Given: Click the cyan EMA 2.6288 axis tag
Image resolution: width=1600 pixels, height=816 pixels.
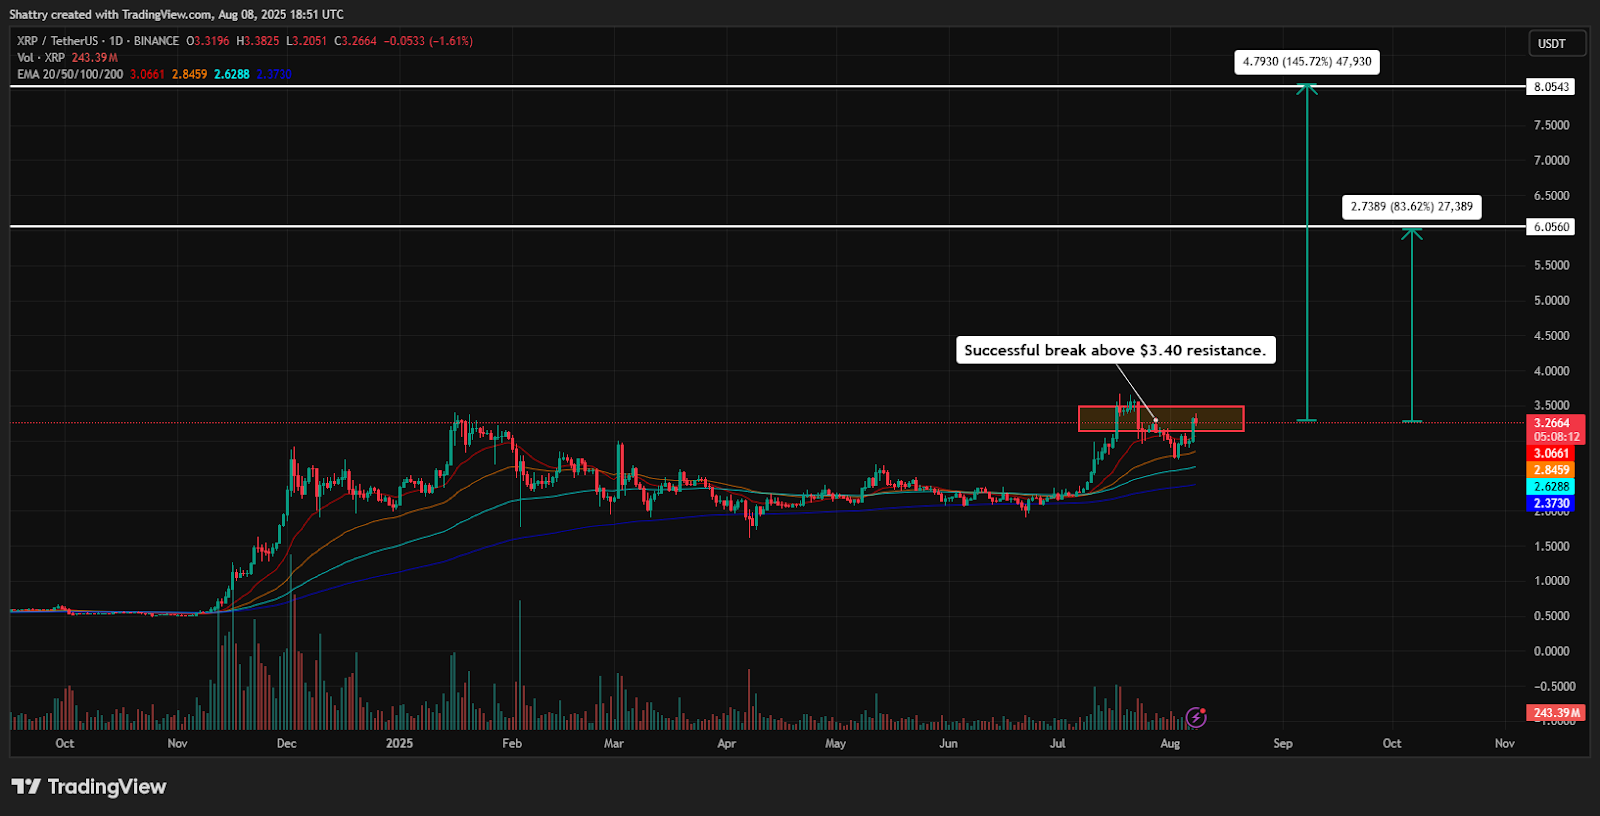Looking at the screenshot, I should [1551, 487].
